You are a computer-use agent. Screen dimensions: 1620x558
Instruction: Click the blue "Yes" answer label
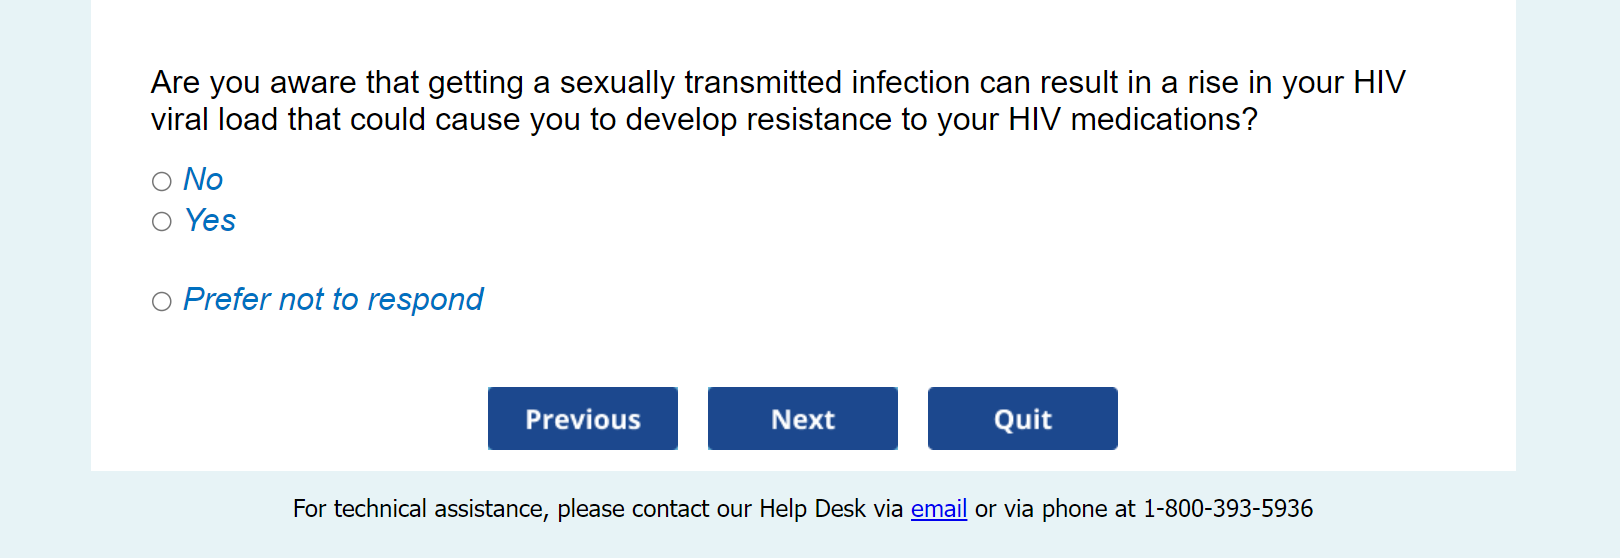[210, 221]
